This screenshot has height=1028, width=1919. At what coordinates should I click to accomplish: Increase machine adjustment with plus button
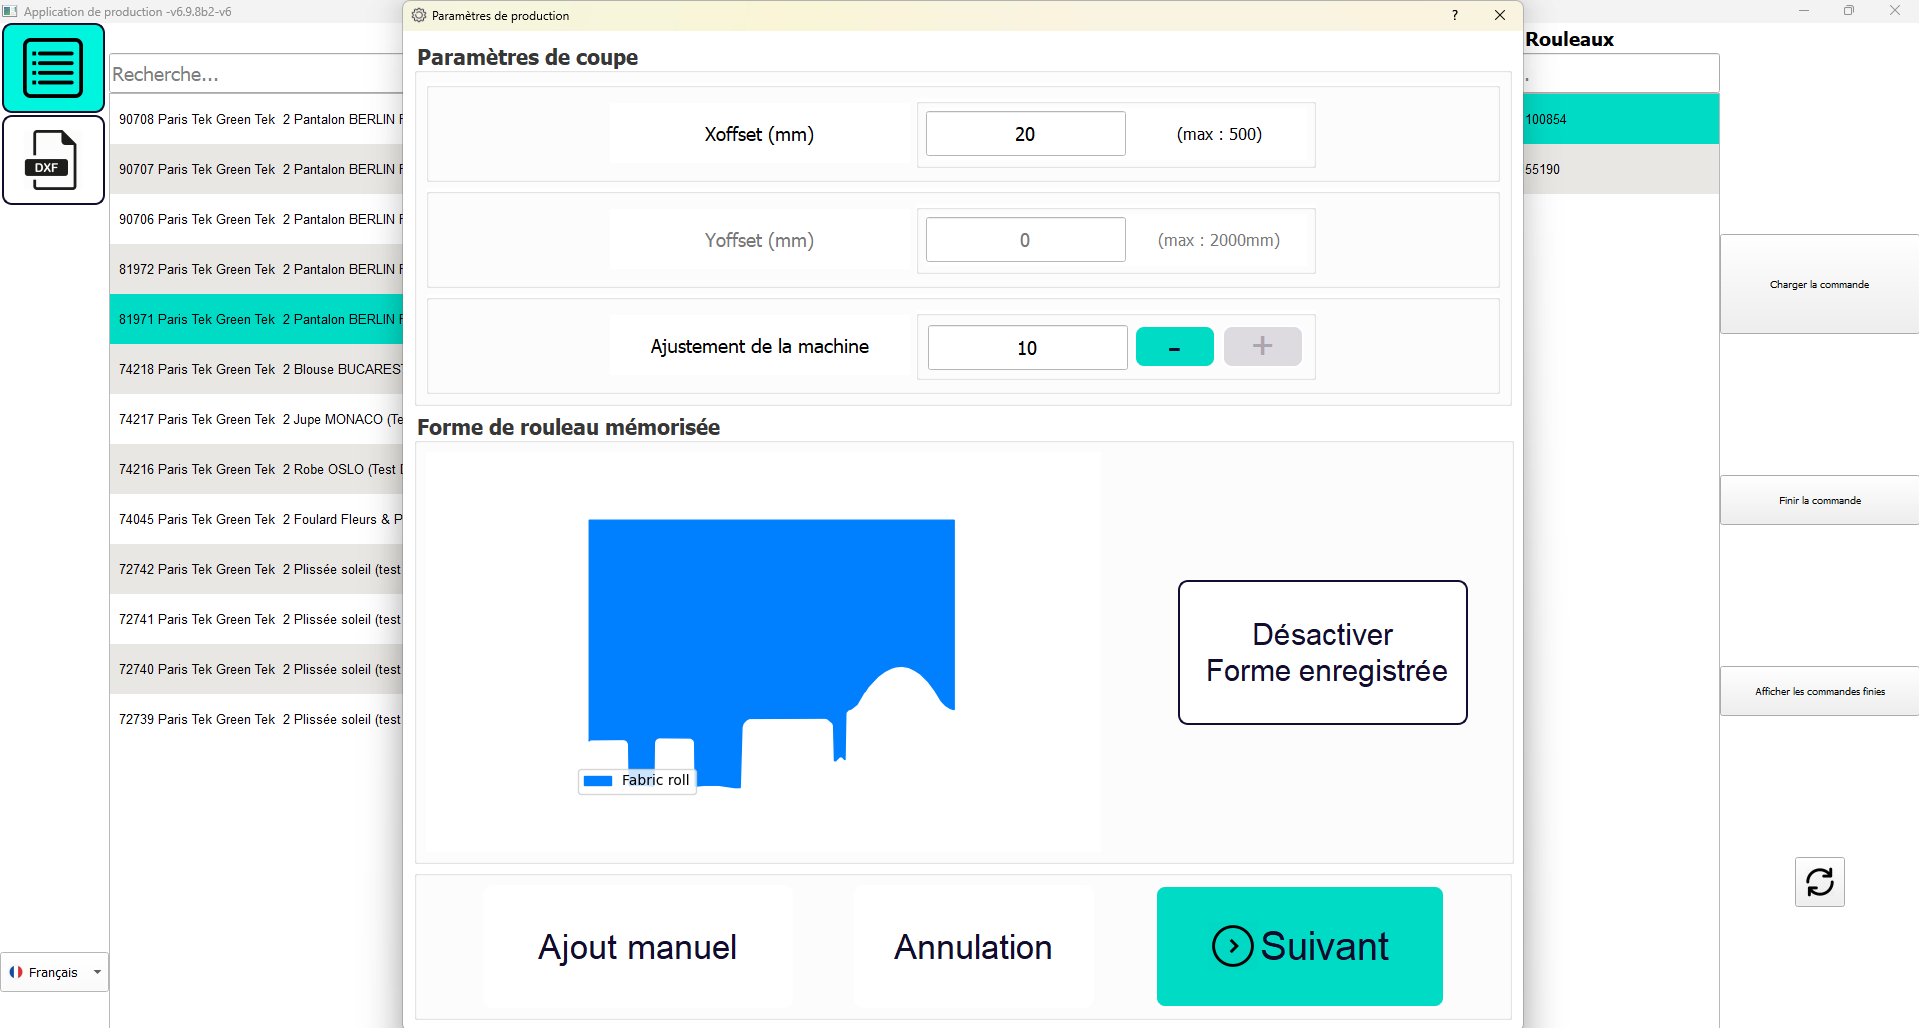(x=1262, y=347)
